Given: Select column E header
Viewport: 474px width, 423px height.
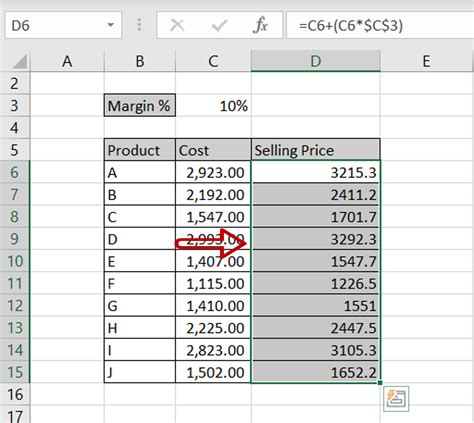Looking at the screenshot, I should tap(426, 61).
